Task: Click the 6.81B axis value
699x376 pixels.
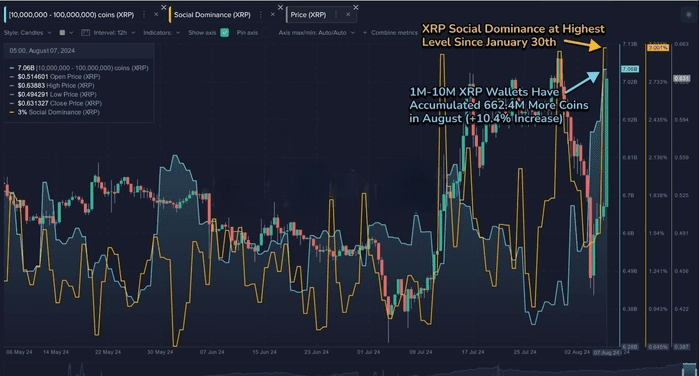Action: [x=630, y=157]
